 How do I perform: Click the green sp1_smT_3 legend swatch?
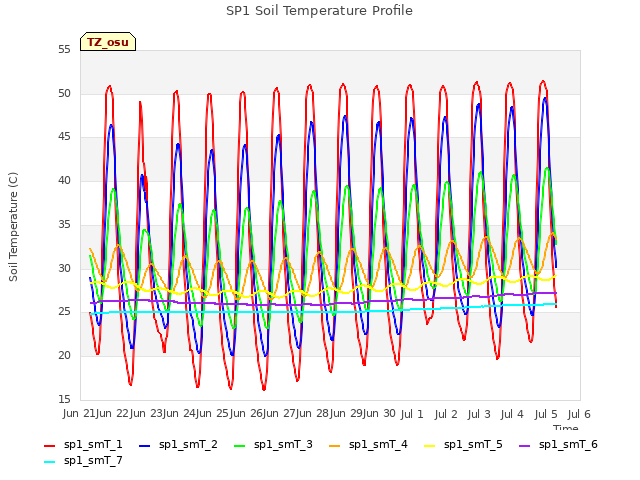point(240,446)
